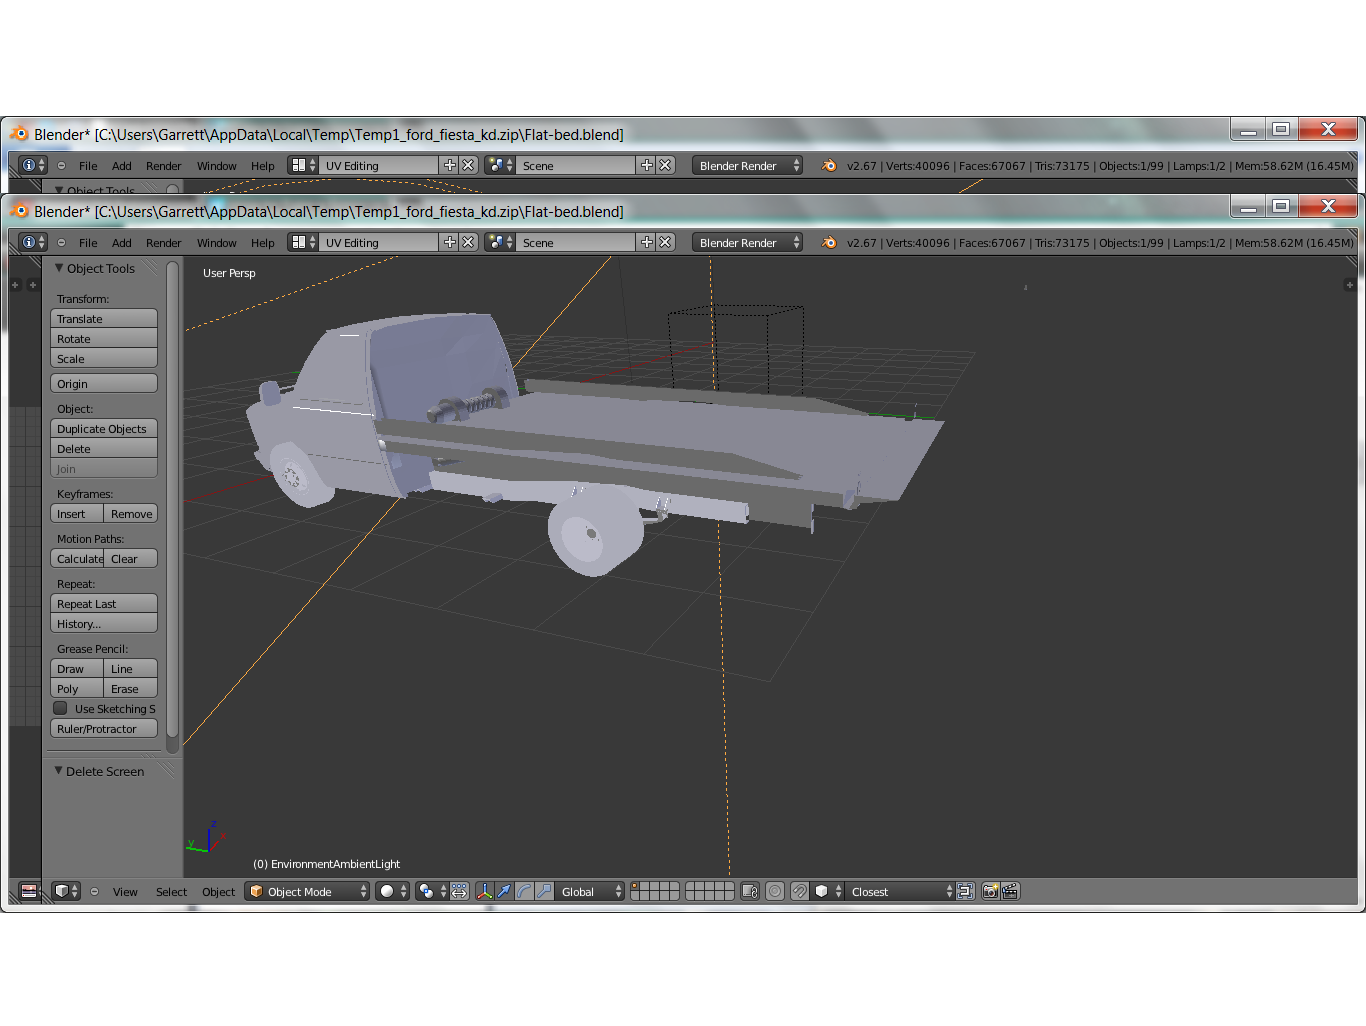Open the Add menu in the front window
This screenshot has width=1366, height=1026.
122,243
